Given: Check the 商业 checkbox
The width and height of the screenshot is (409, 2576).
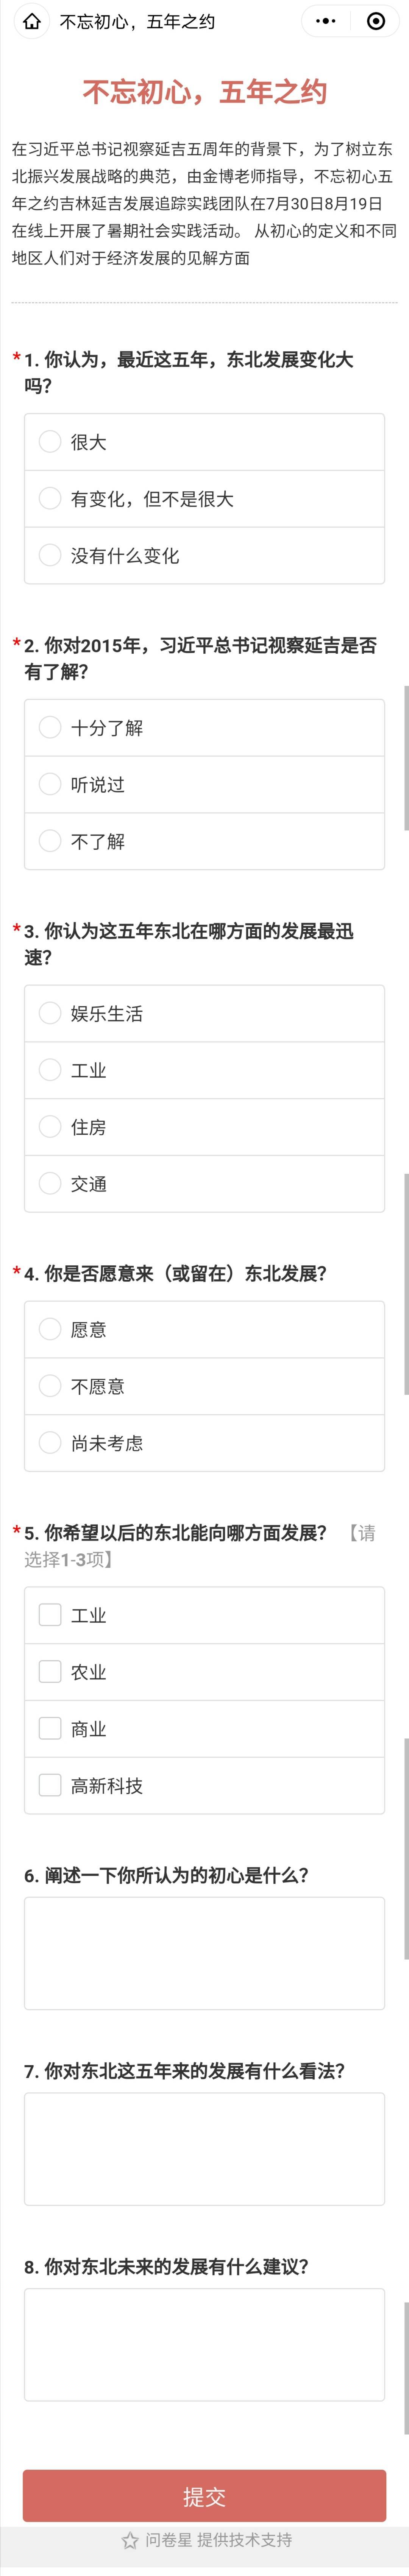Looking at the screenshot, I should (204, 1729).
